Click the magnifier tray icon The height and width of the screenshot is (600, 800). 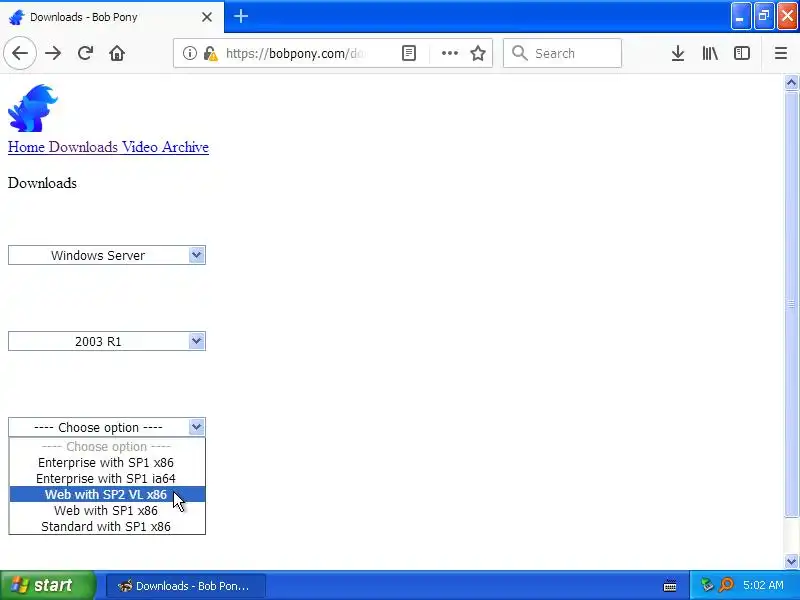(x=726, y=585)
